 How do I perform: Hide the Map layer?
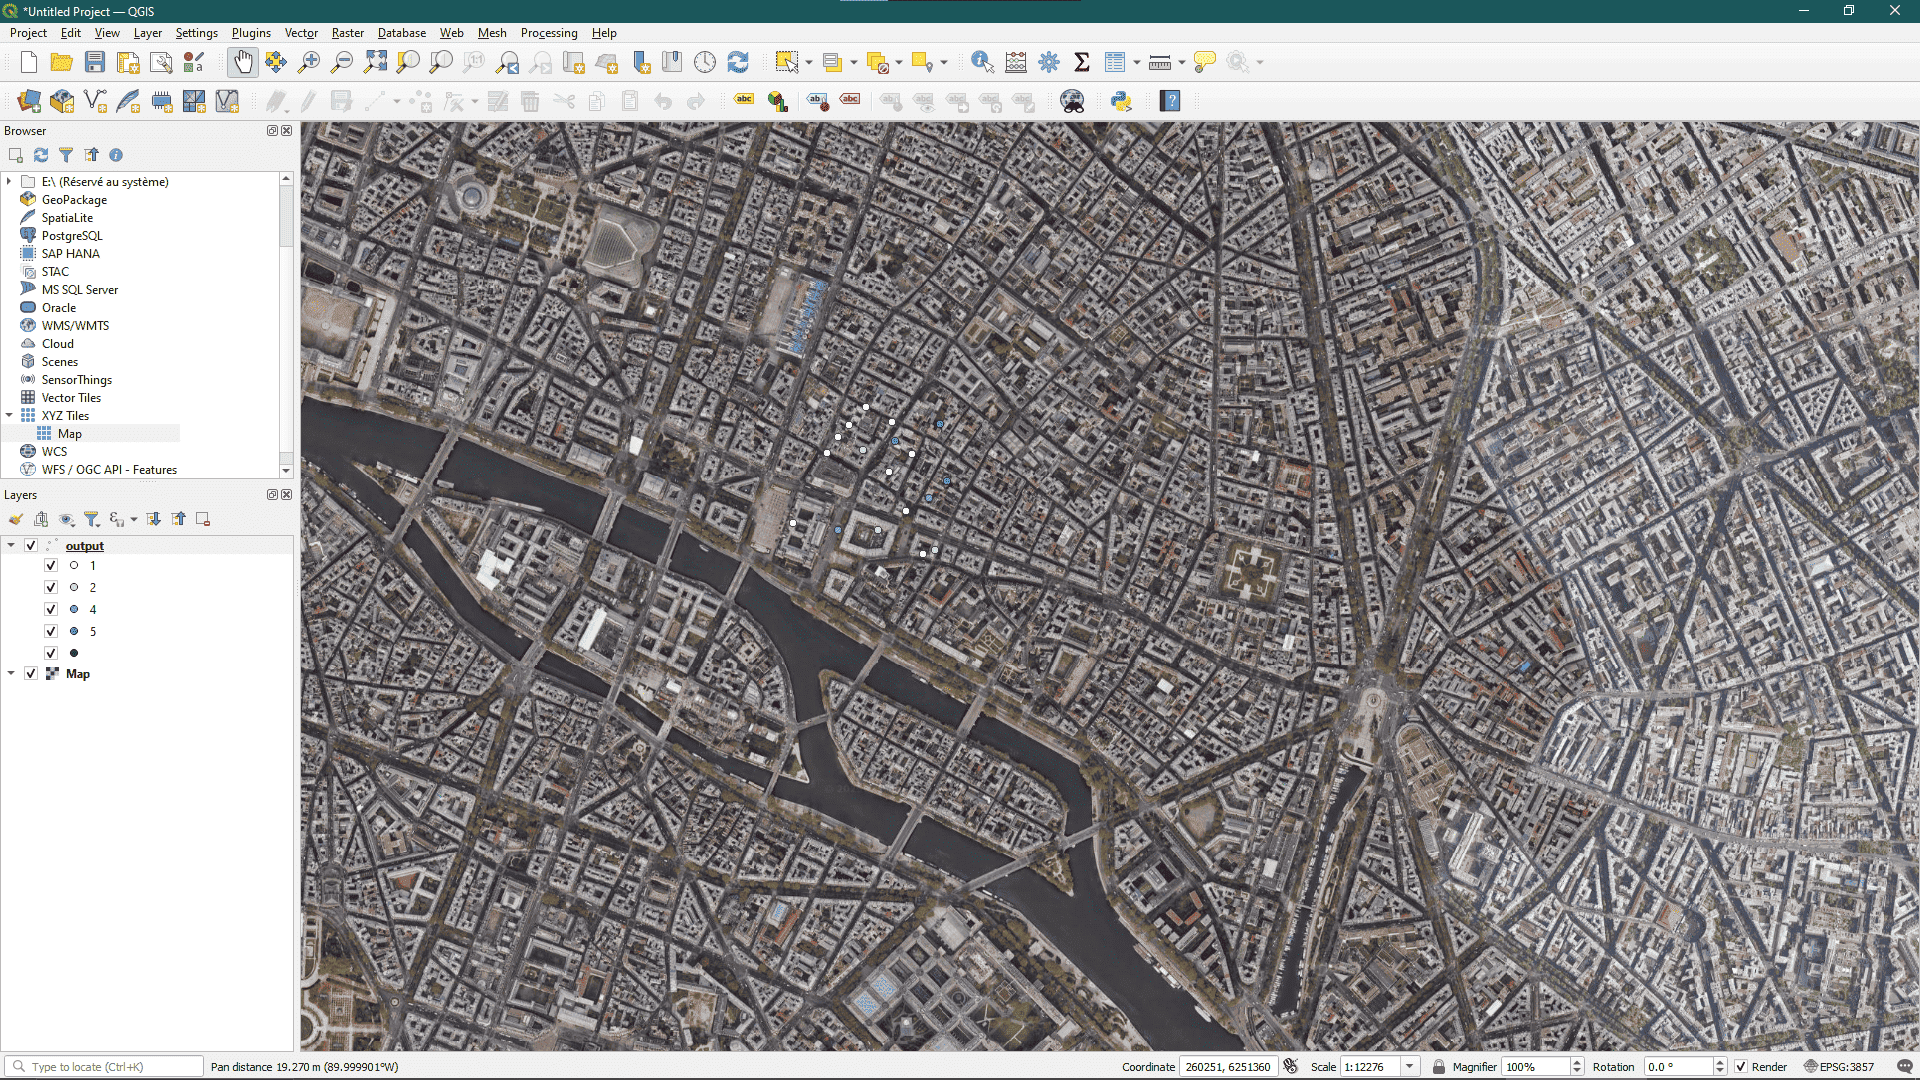pos(31,673)
